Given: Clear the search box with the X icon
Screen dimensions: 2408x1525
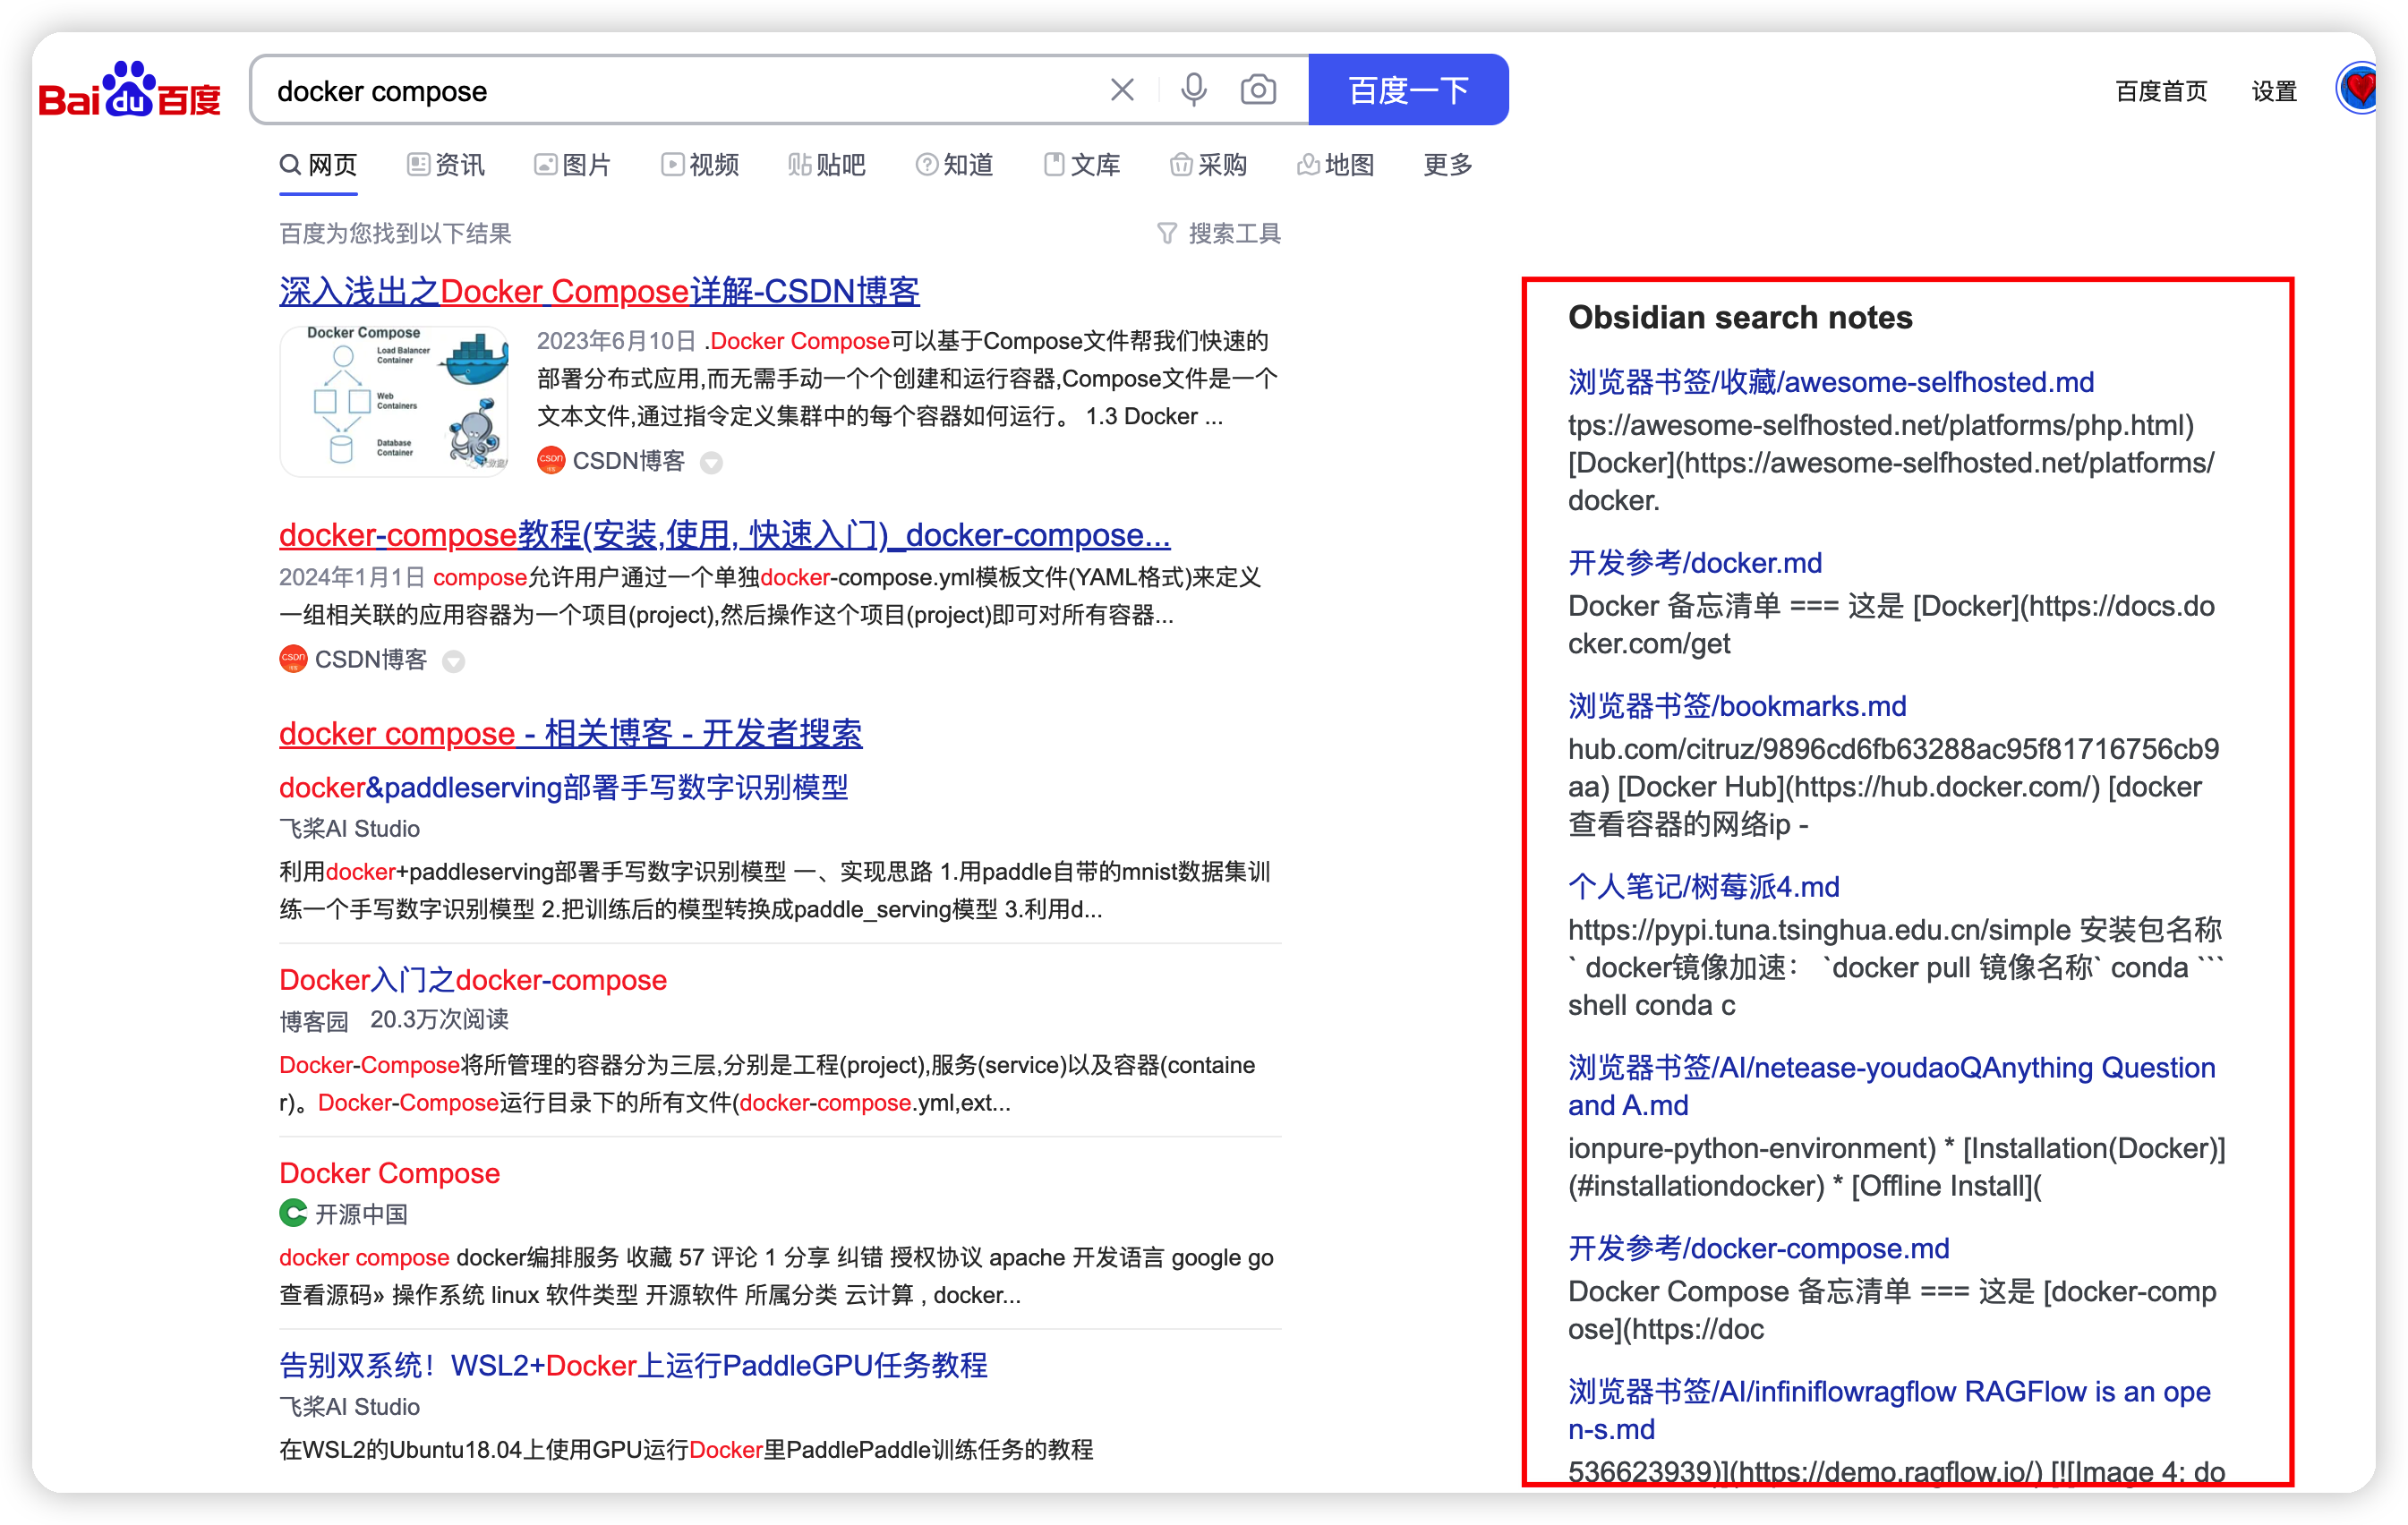Looking at the screenshot, I should [1122, 89].
